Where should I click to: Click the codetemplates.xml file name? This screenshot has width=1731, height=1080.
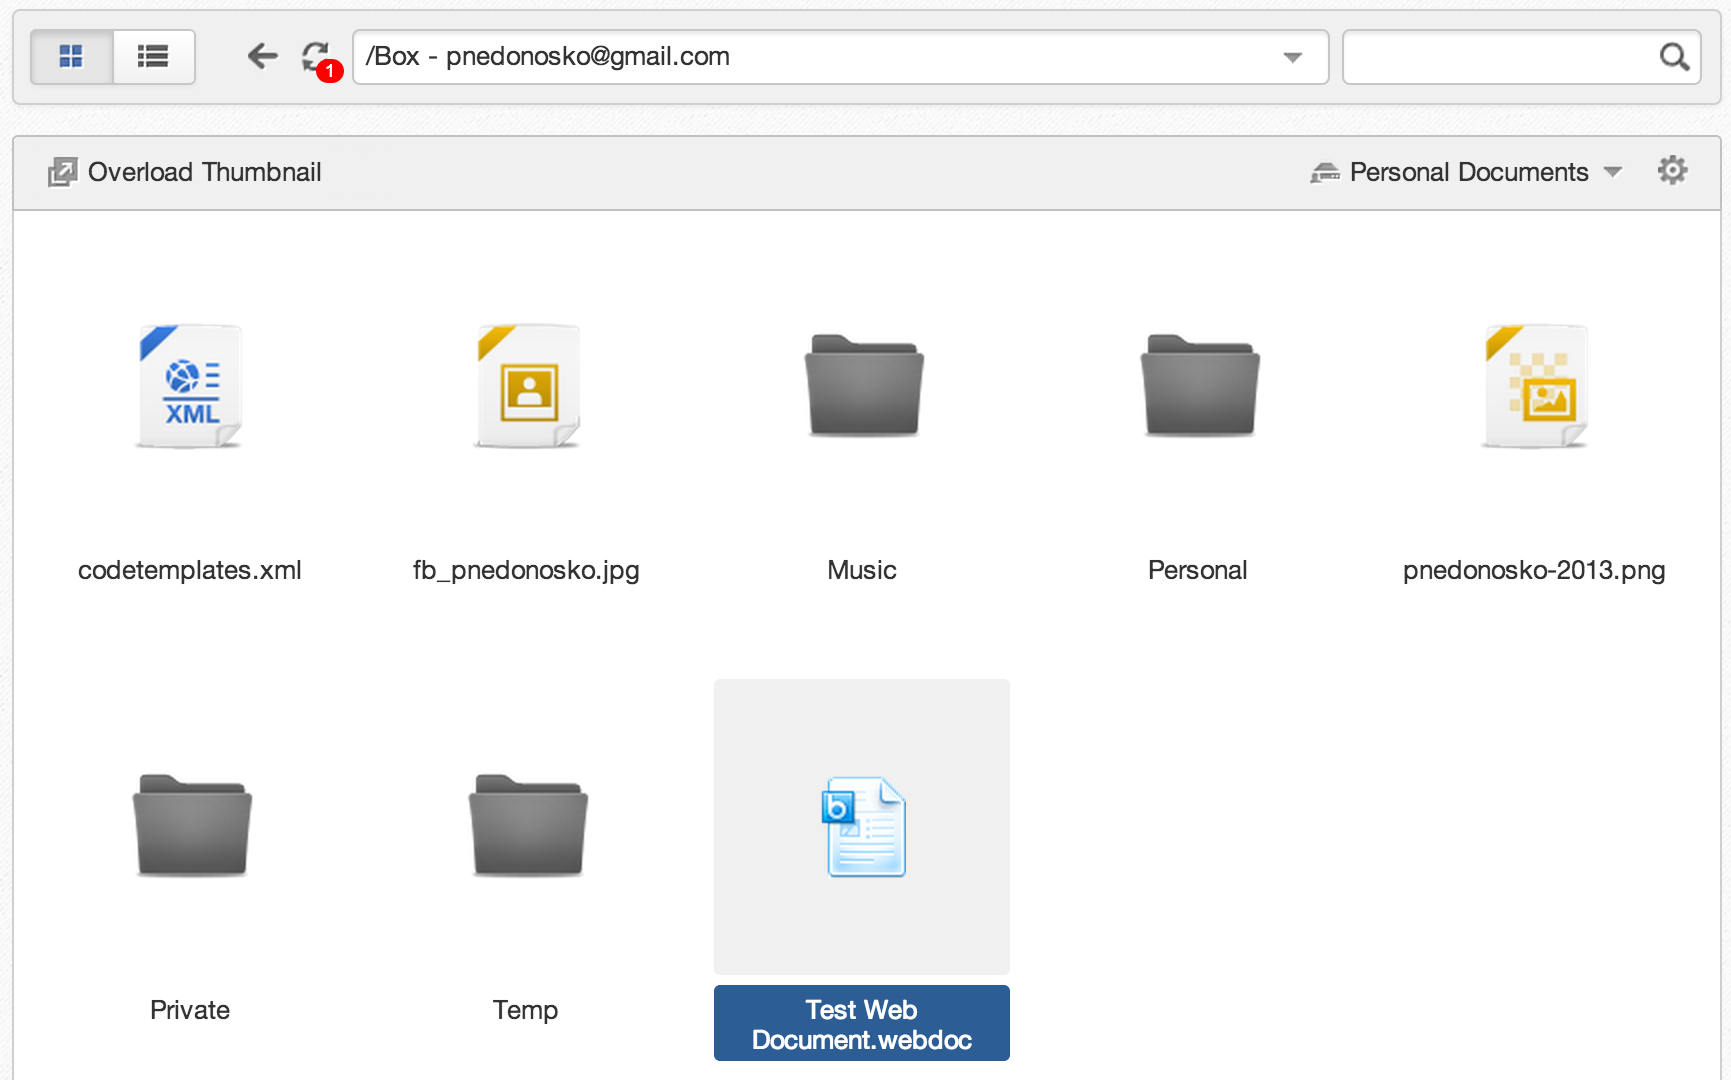[x=190, y=570]
